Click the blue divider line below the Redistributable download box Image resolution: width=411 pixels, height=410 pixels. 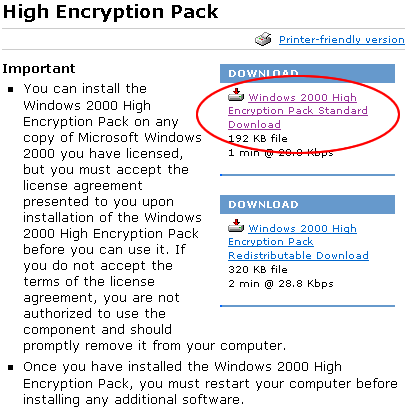pyautogui.click(x=307, y=306)
